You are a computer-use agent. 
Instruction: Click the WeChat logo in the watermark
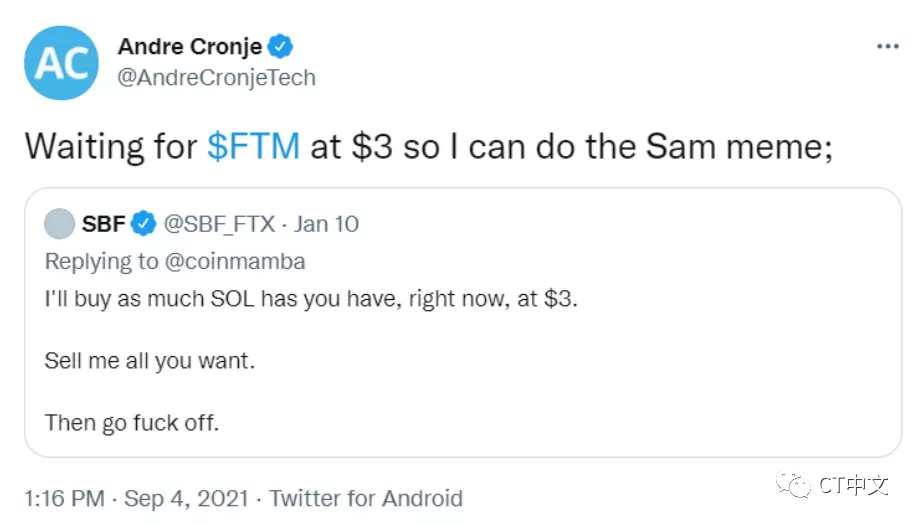click(797, 486)
